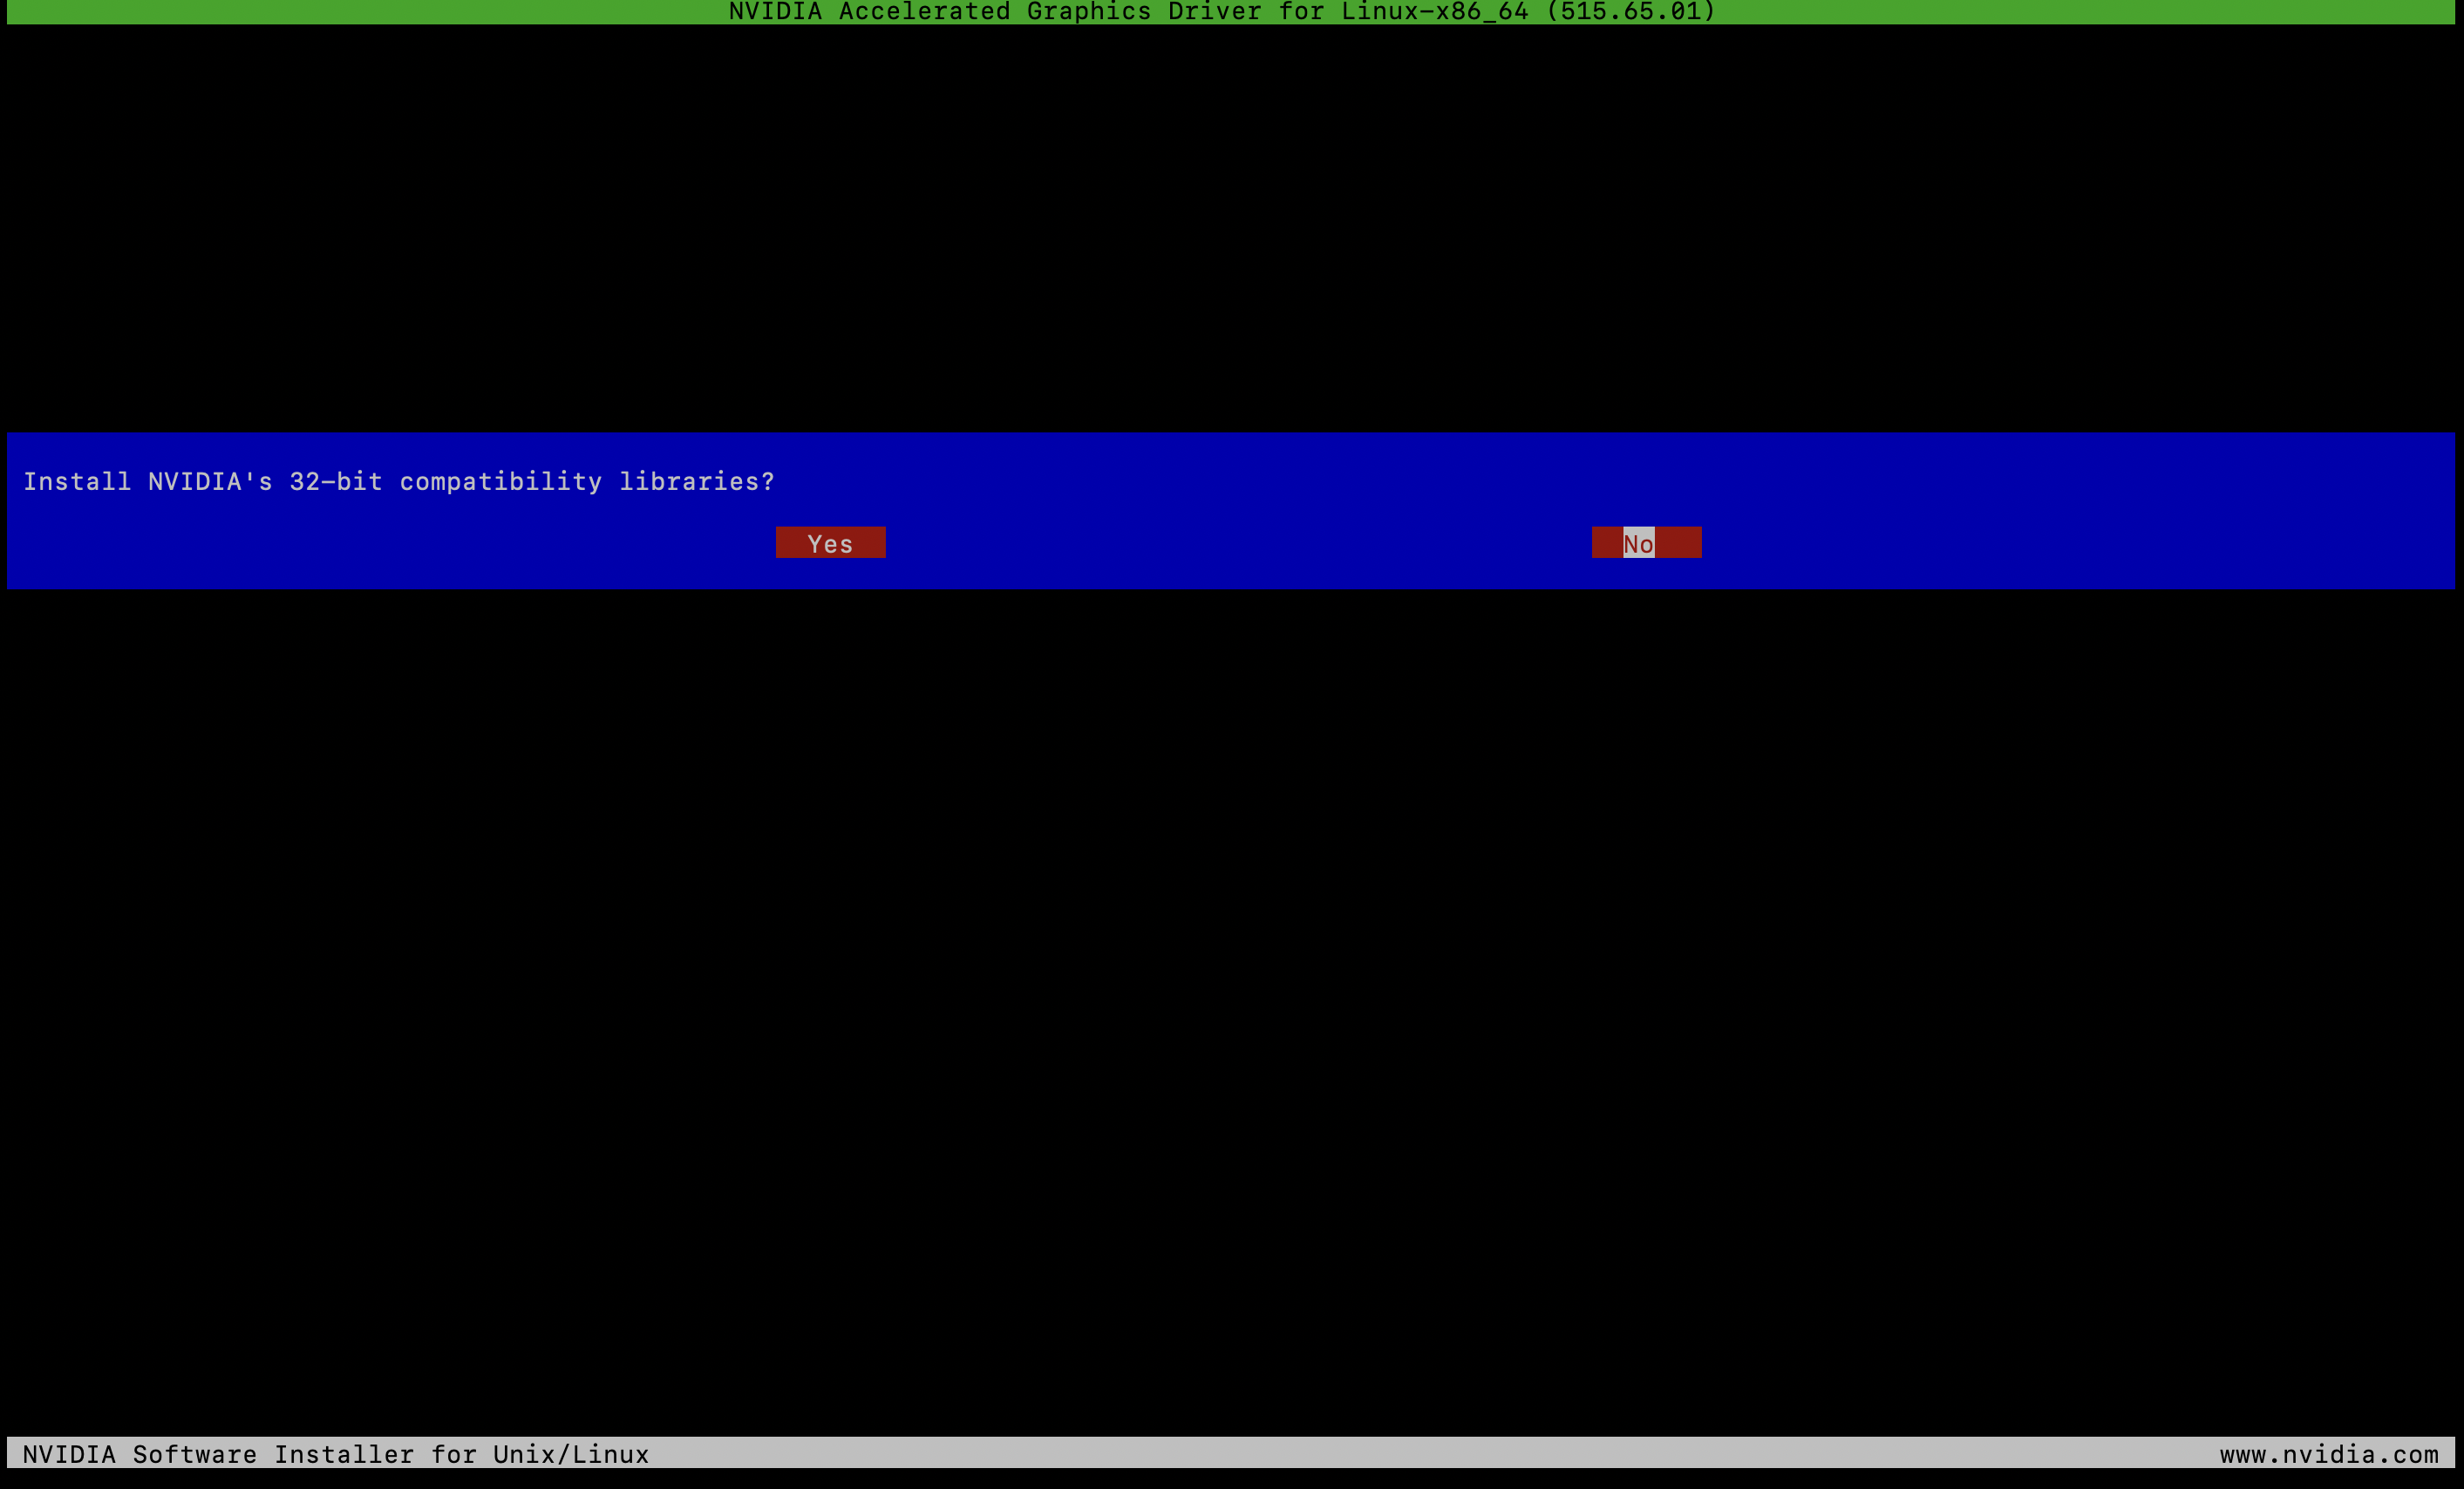This screenshot has width=2464, height=1489.
Task: Click the word 'Install' in the prompt
Action: [x=77, y=482]
